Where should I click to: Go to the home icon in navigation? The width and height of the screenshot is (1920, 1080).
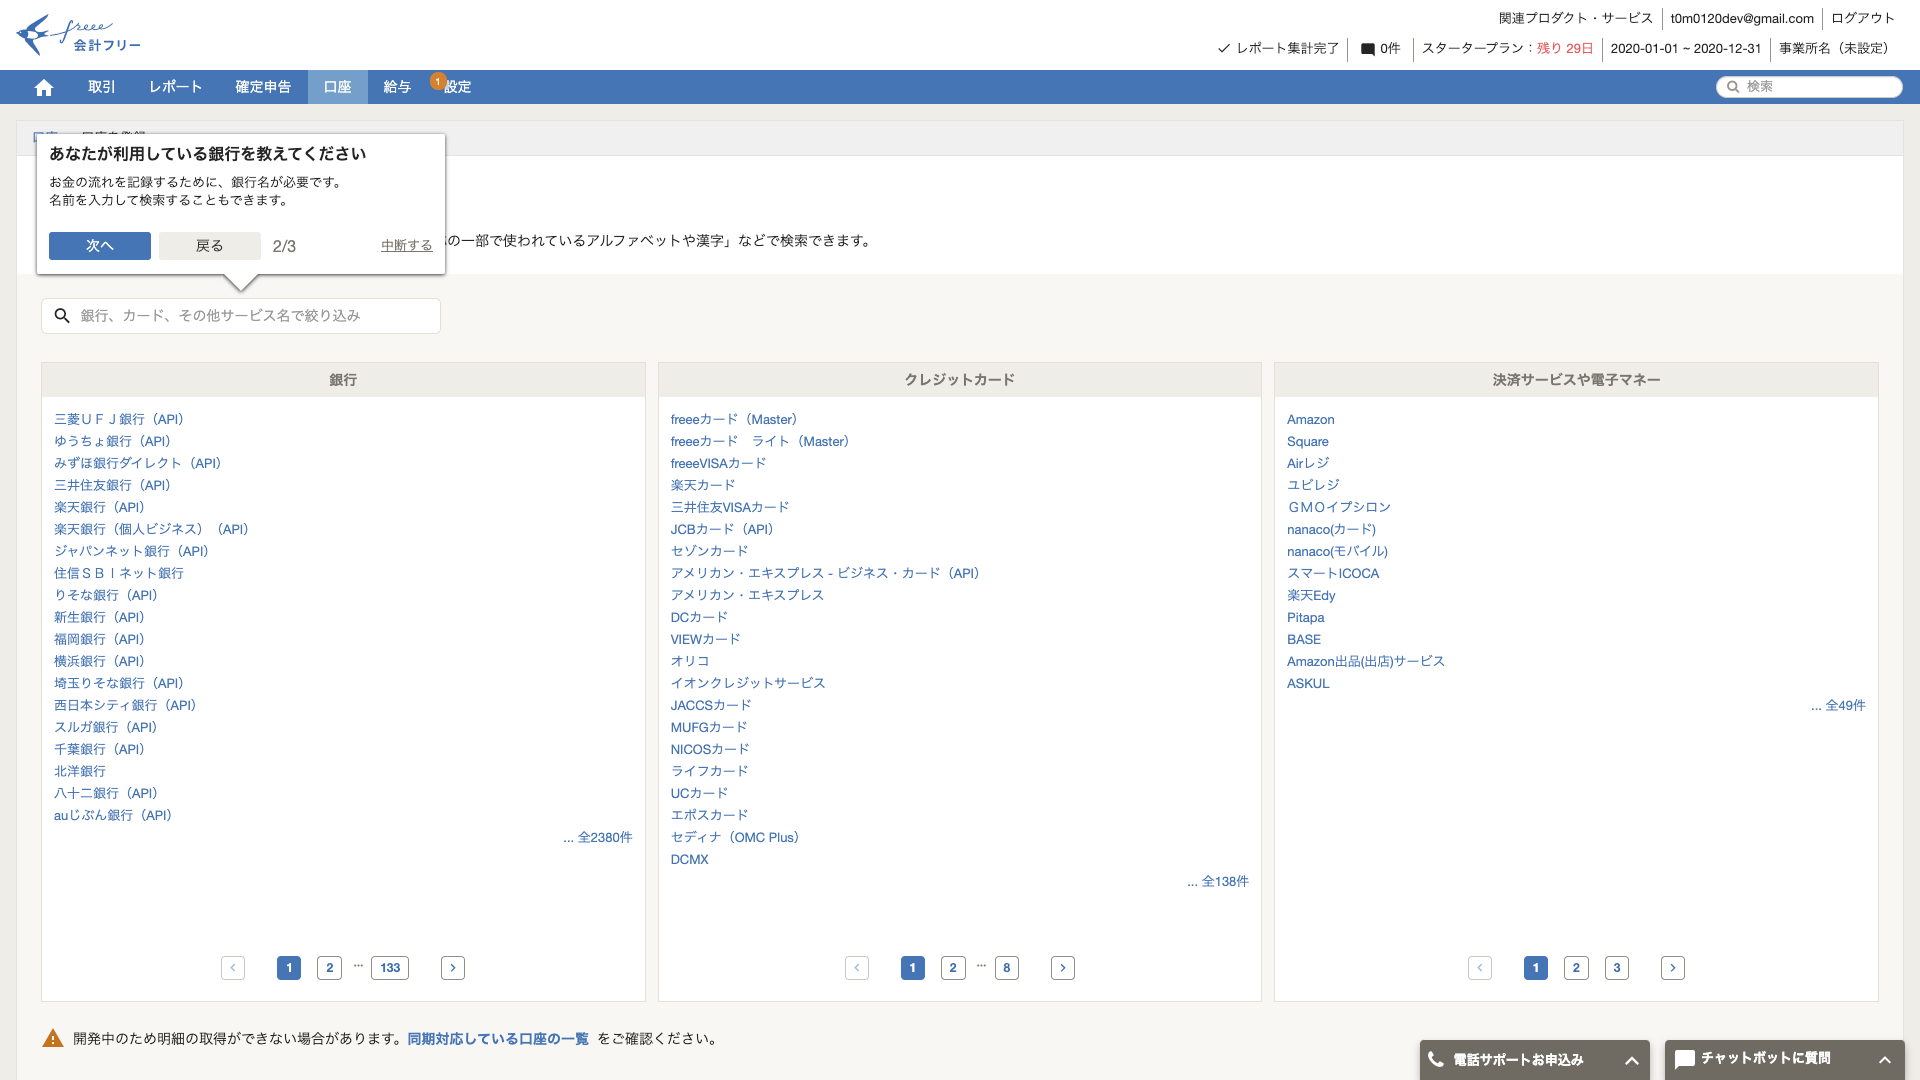(43, 87)
